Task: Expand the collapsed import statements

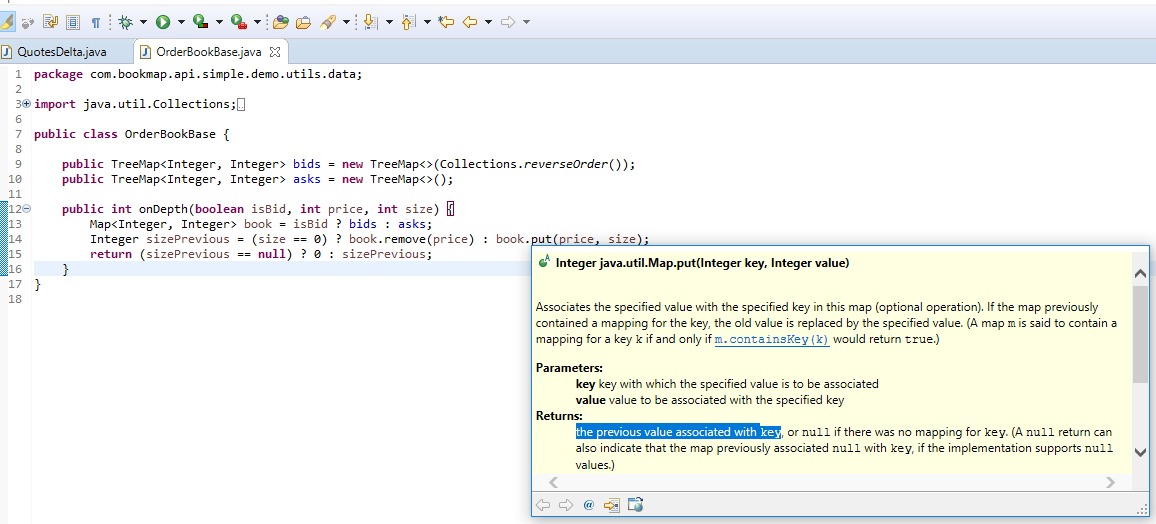Action: click(x=25, y=104)
